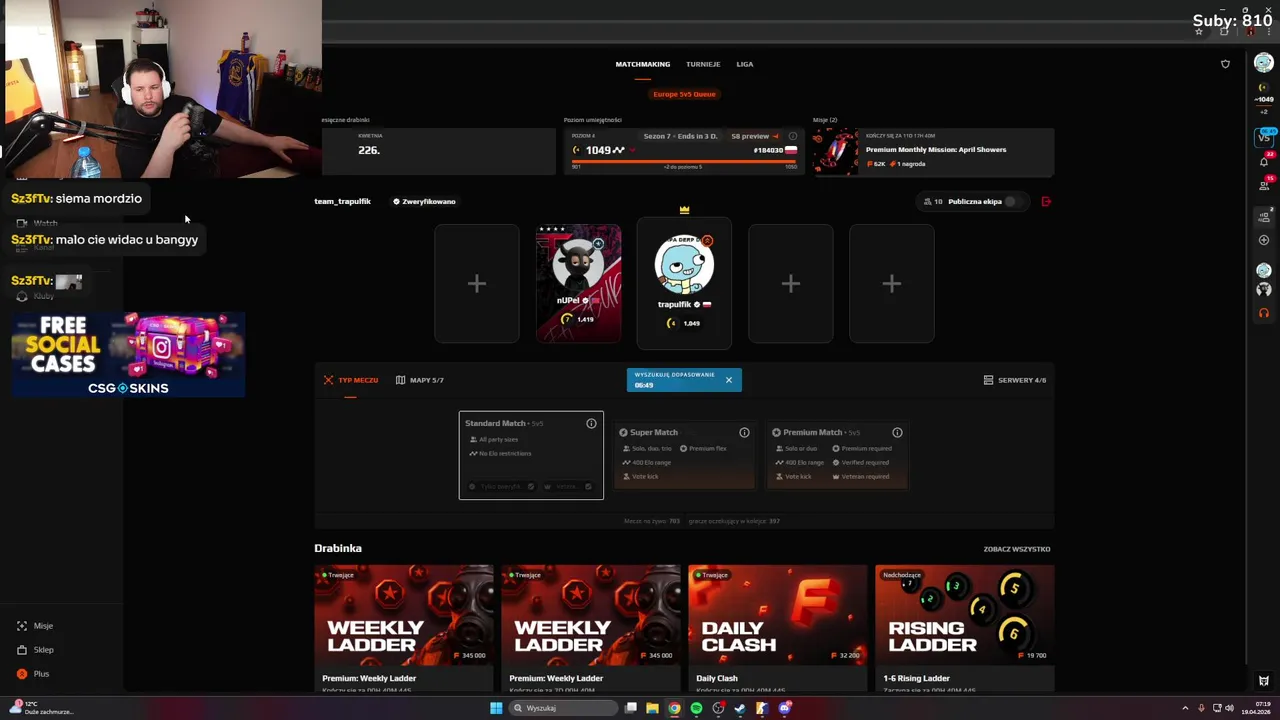Open Premium Monthly Mission: April Showers
The height and width of the screenshot is (720, 1280).
(x=934, y=151)
